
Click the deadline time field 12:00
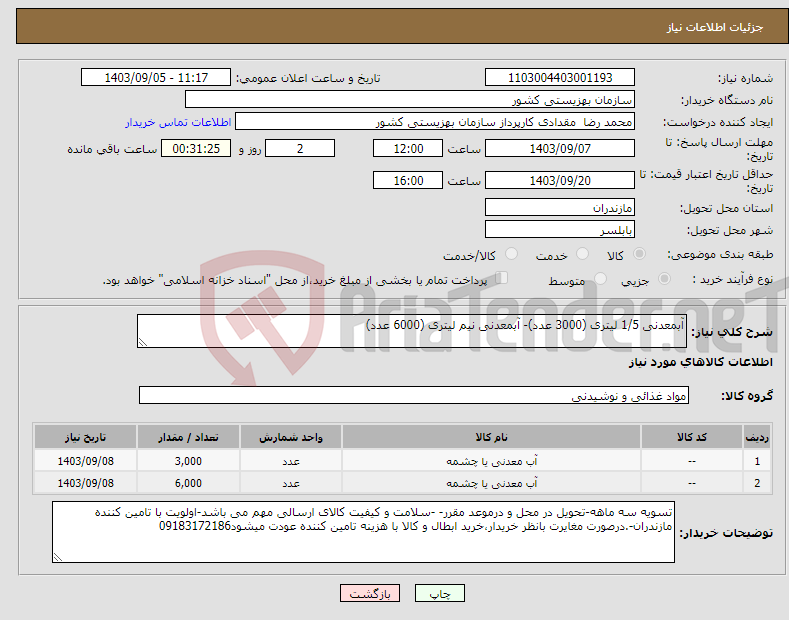(408, 148)
